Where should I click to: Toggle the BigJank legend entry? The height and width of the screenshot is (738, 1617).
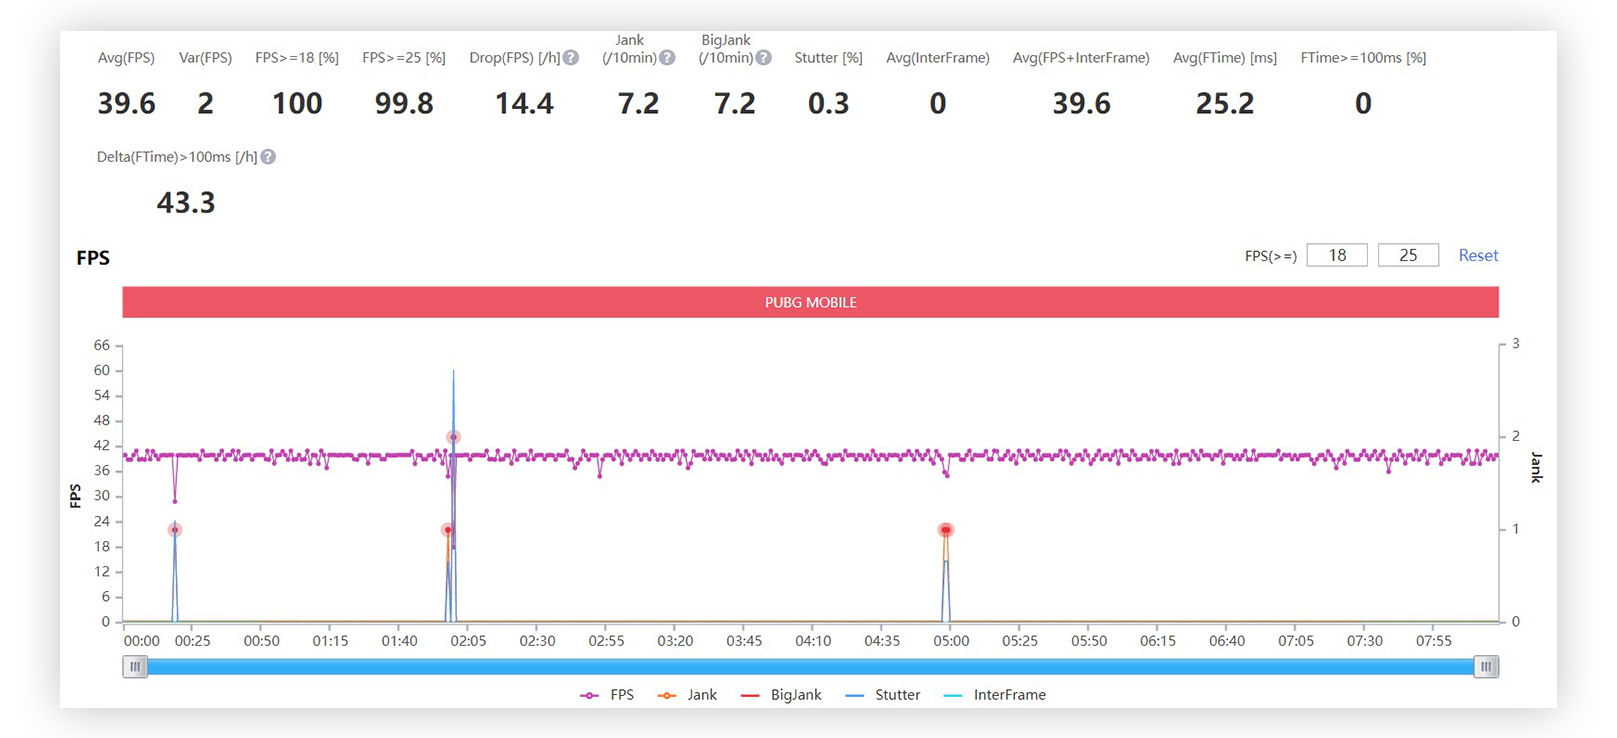(x=781, y=695)
